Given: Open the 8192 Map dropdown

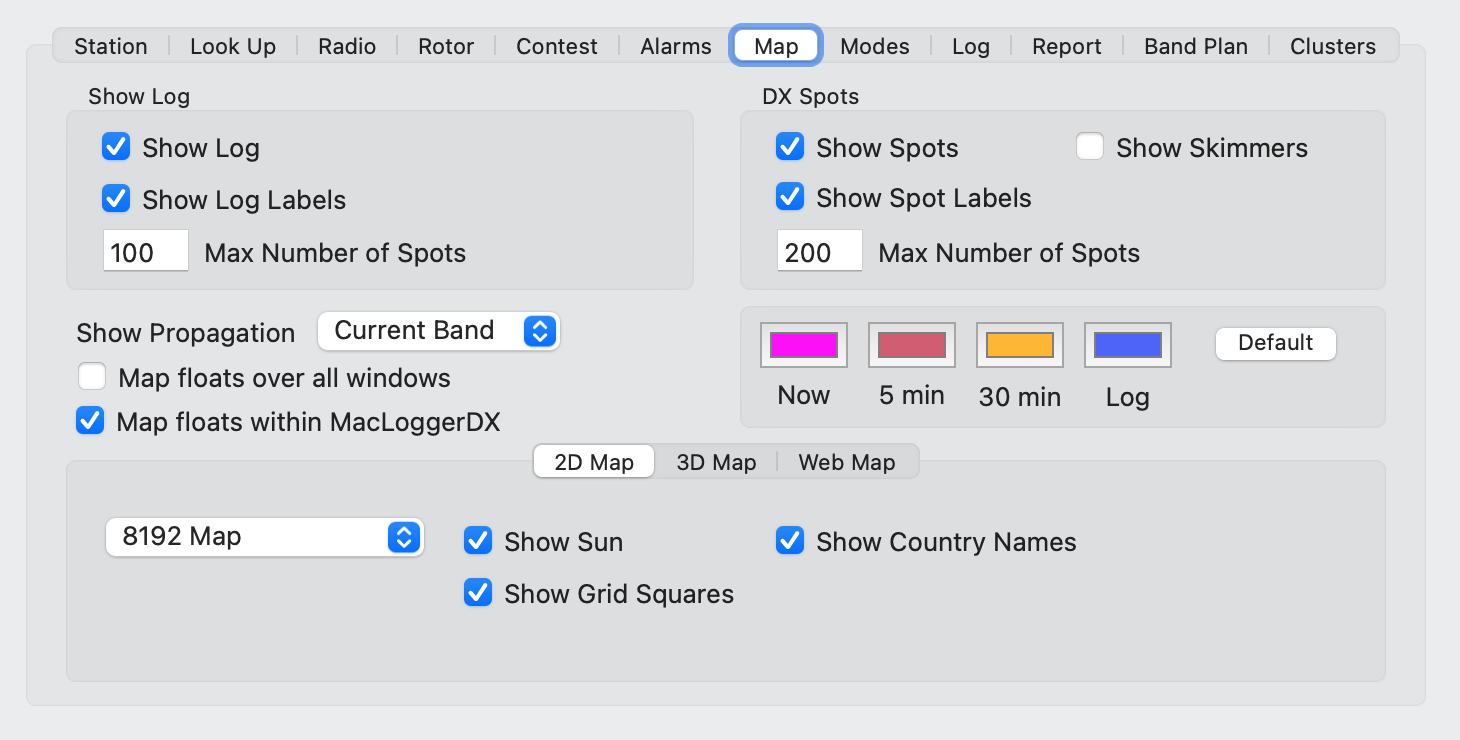Looking at the screenshot, I should pos(264,537).
